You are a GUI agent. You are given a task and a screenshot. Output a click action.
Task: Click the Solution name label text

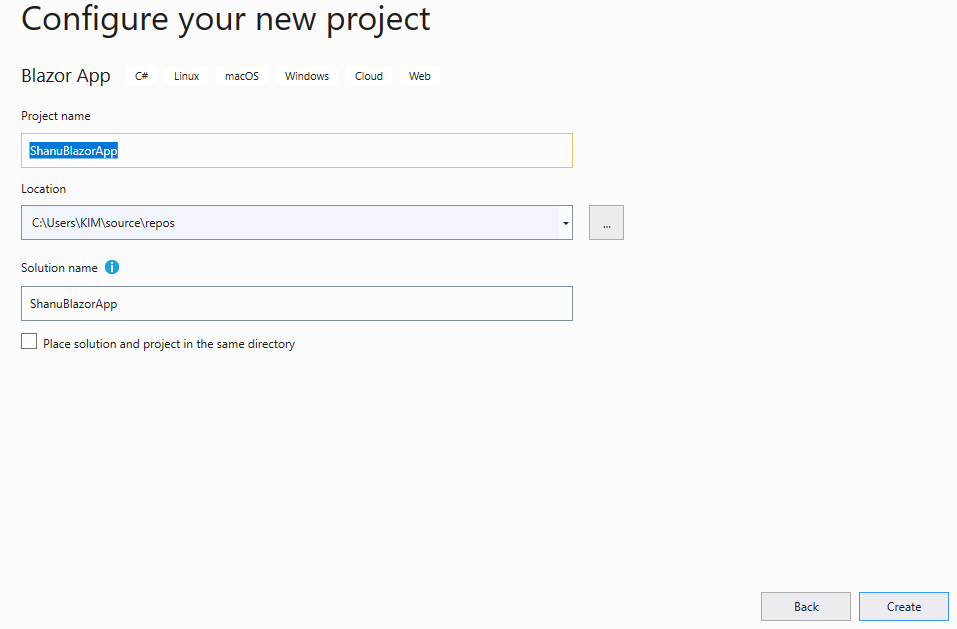[x=59, y=268]
